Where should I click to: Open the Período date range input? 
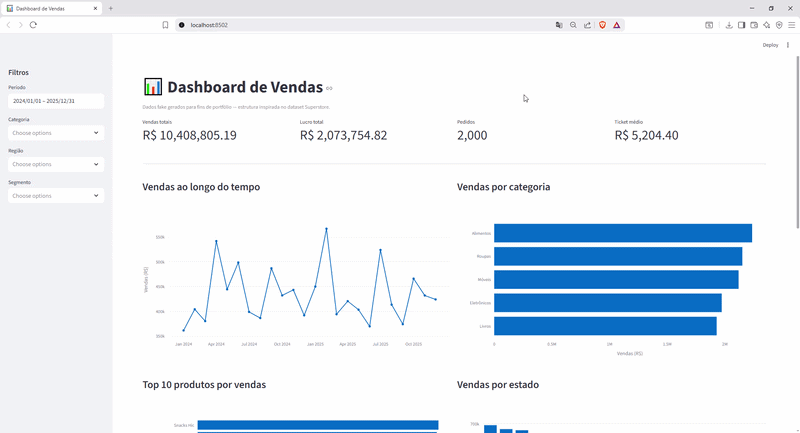(x=56, y=101)
